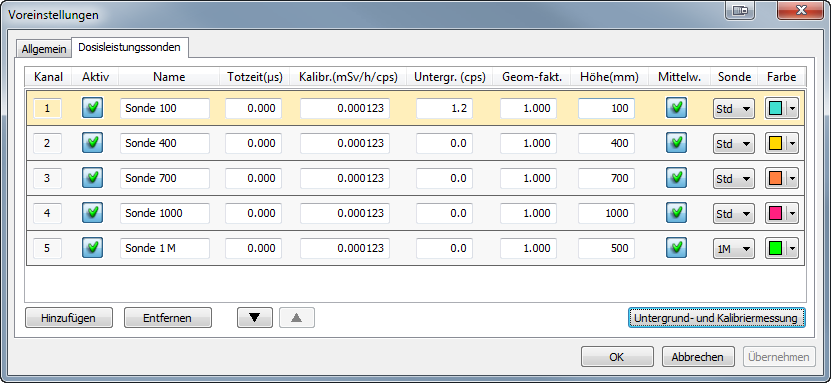Click the Farbe column header
Image resolution: width=831 pixels, height=383 pixels.
pos(782,77)
